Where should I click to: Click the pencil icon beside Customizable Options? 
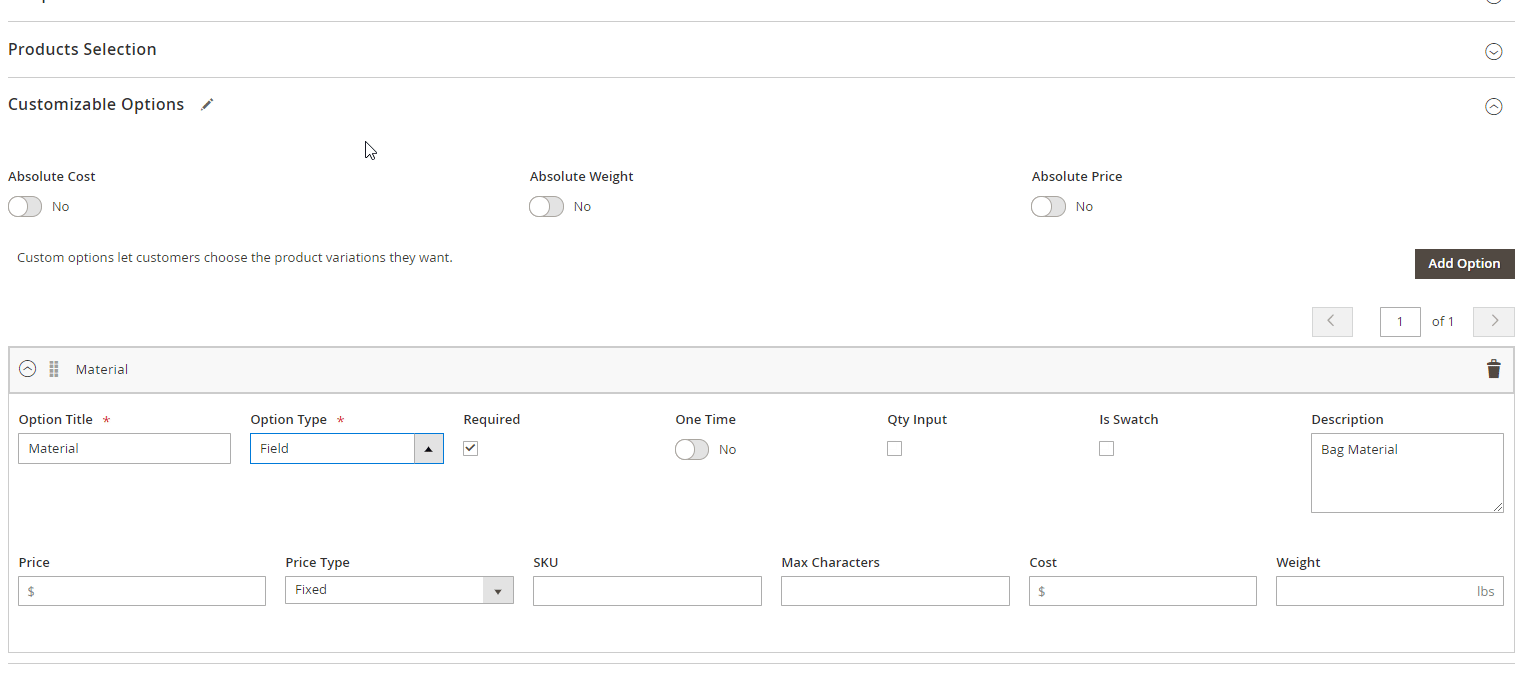[207, 105]
